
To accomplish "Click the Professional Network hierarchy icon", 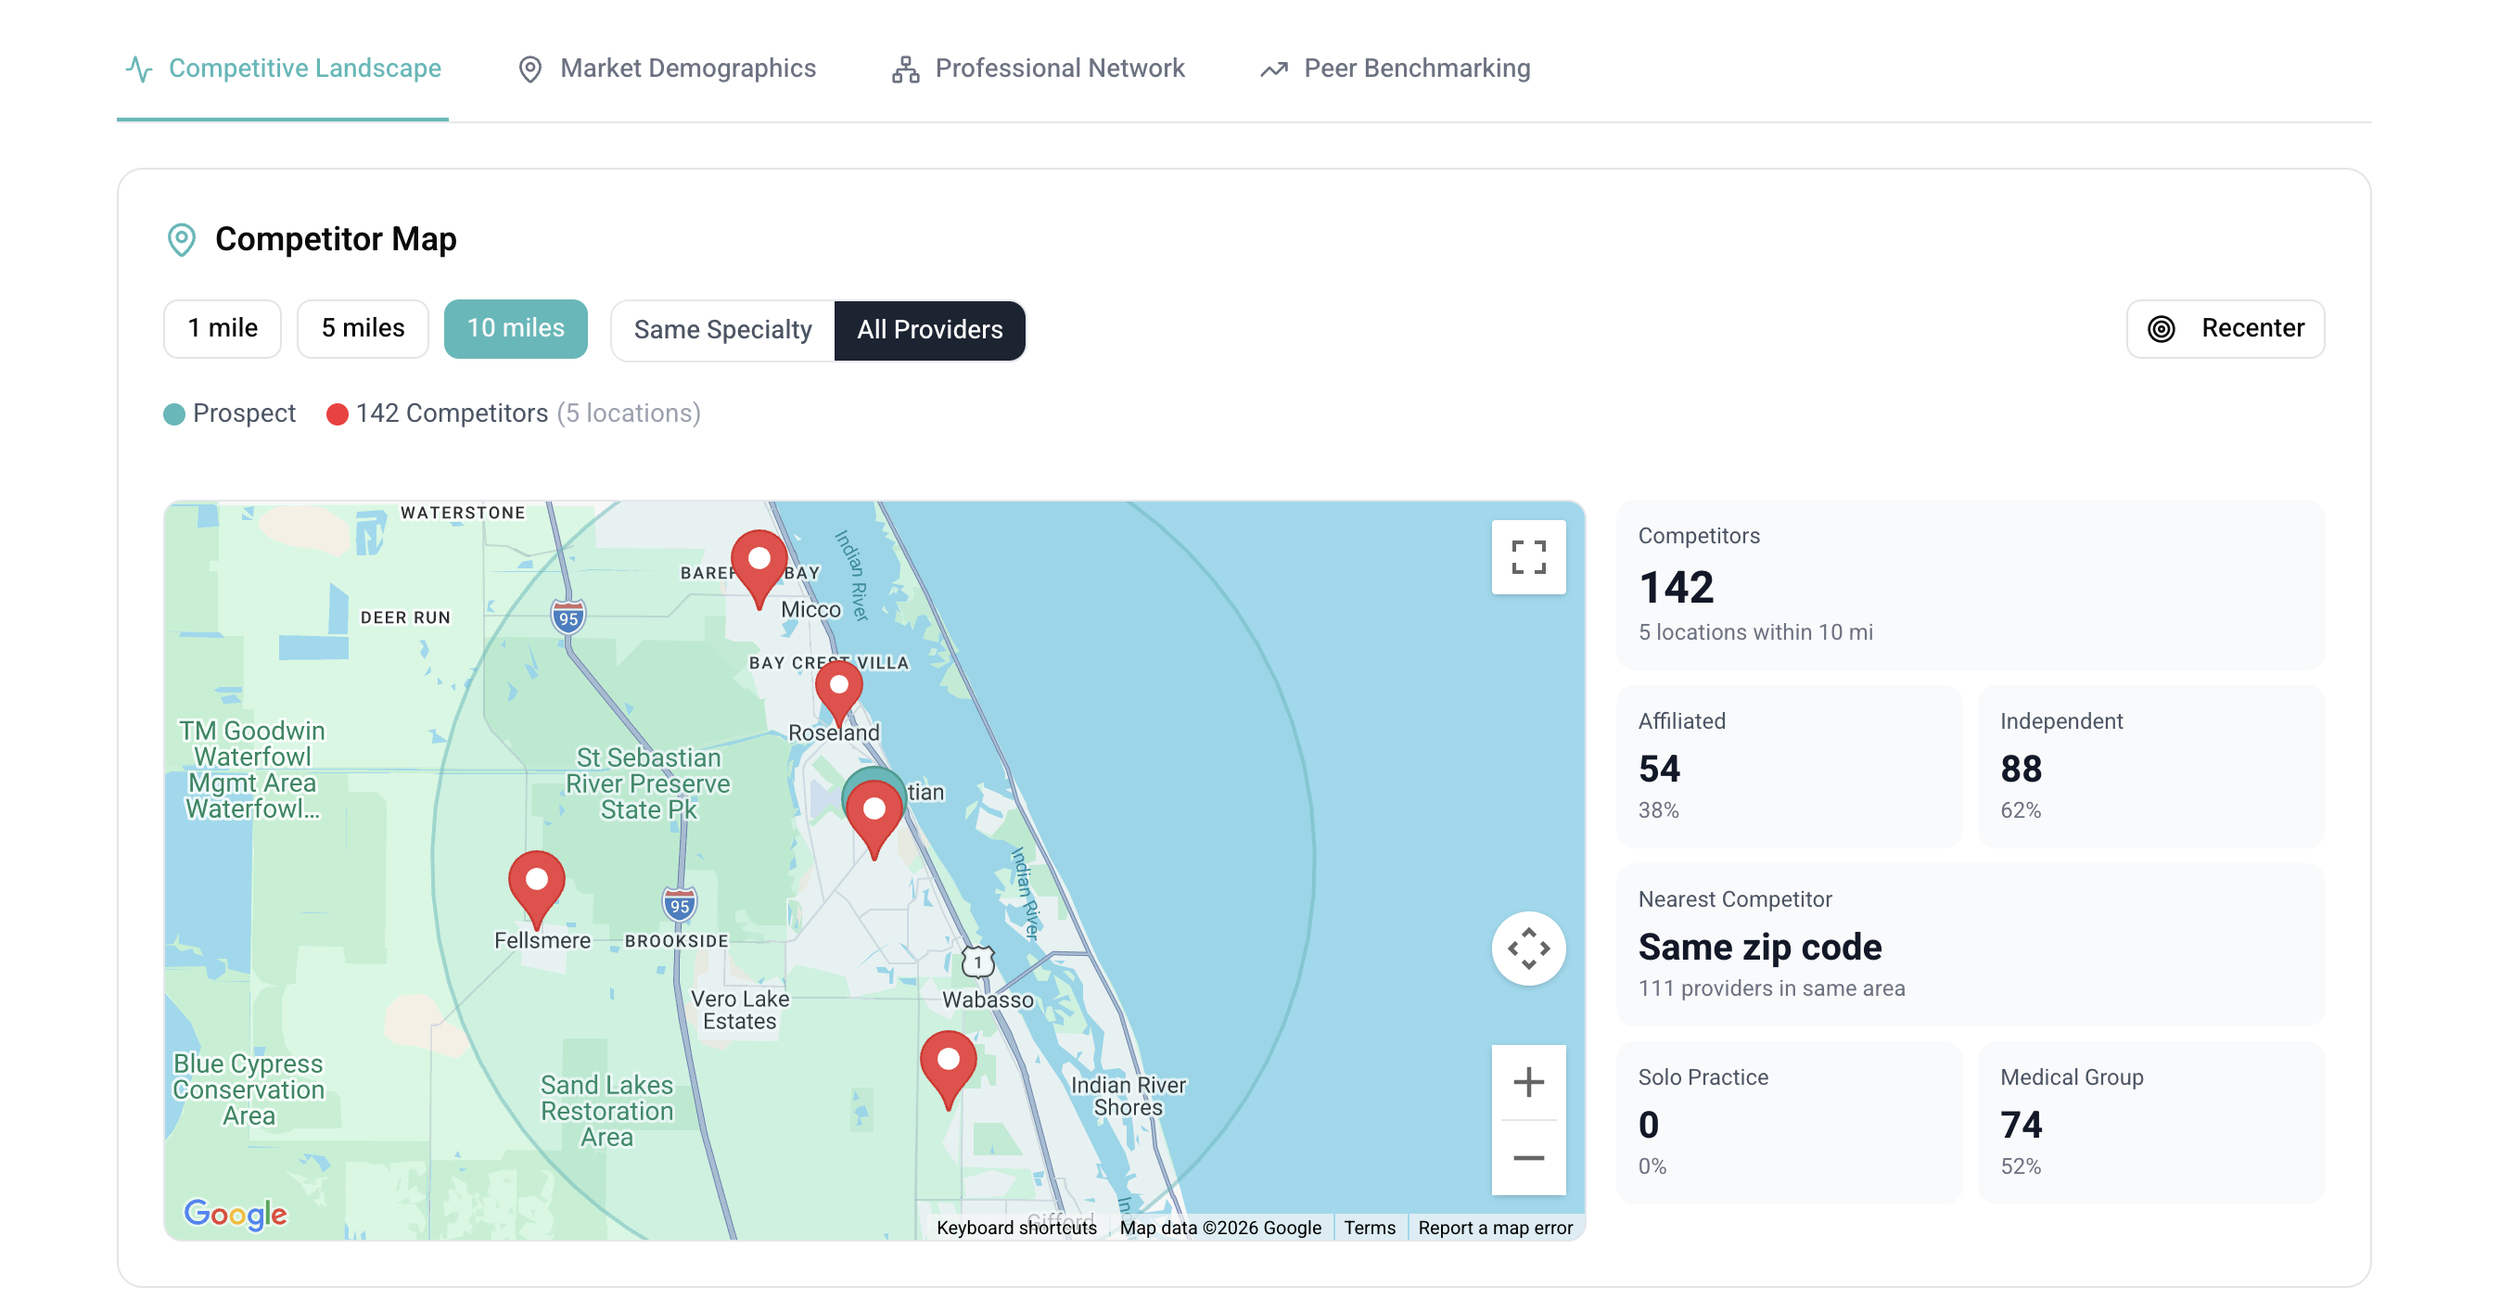I will 903,68.
